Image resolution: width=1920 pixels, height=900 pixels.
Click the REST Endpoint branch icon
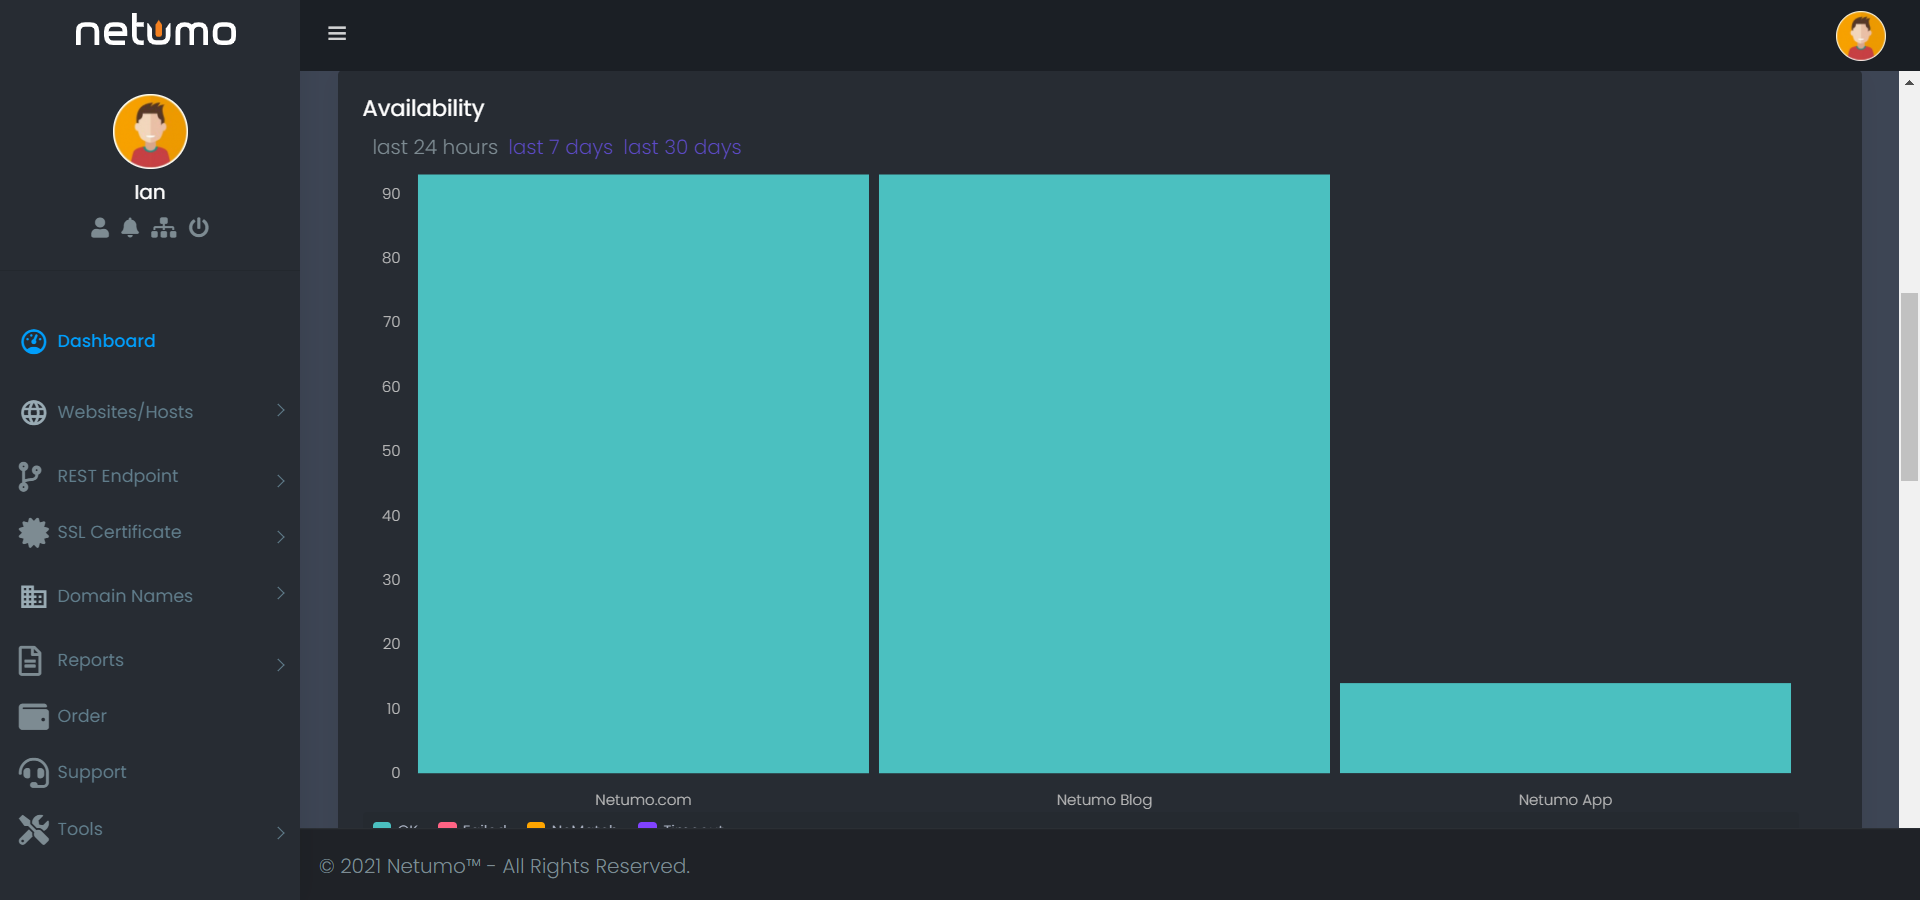click(30, 477)
